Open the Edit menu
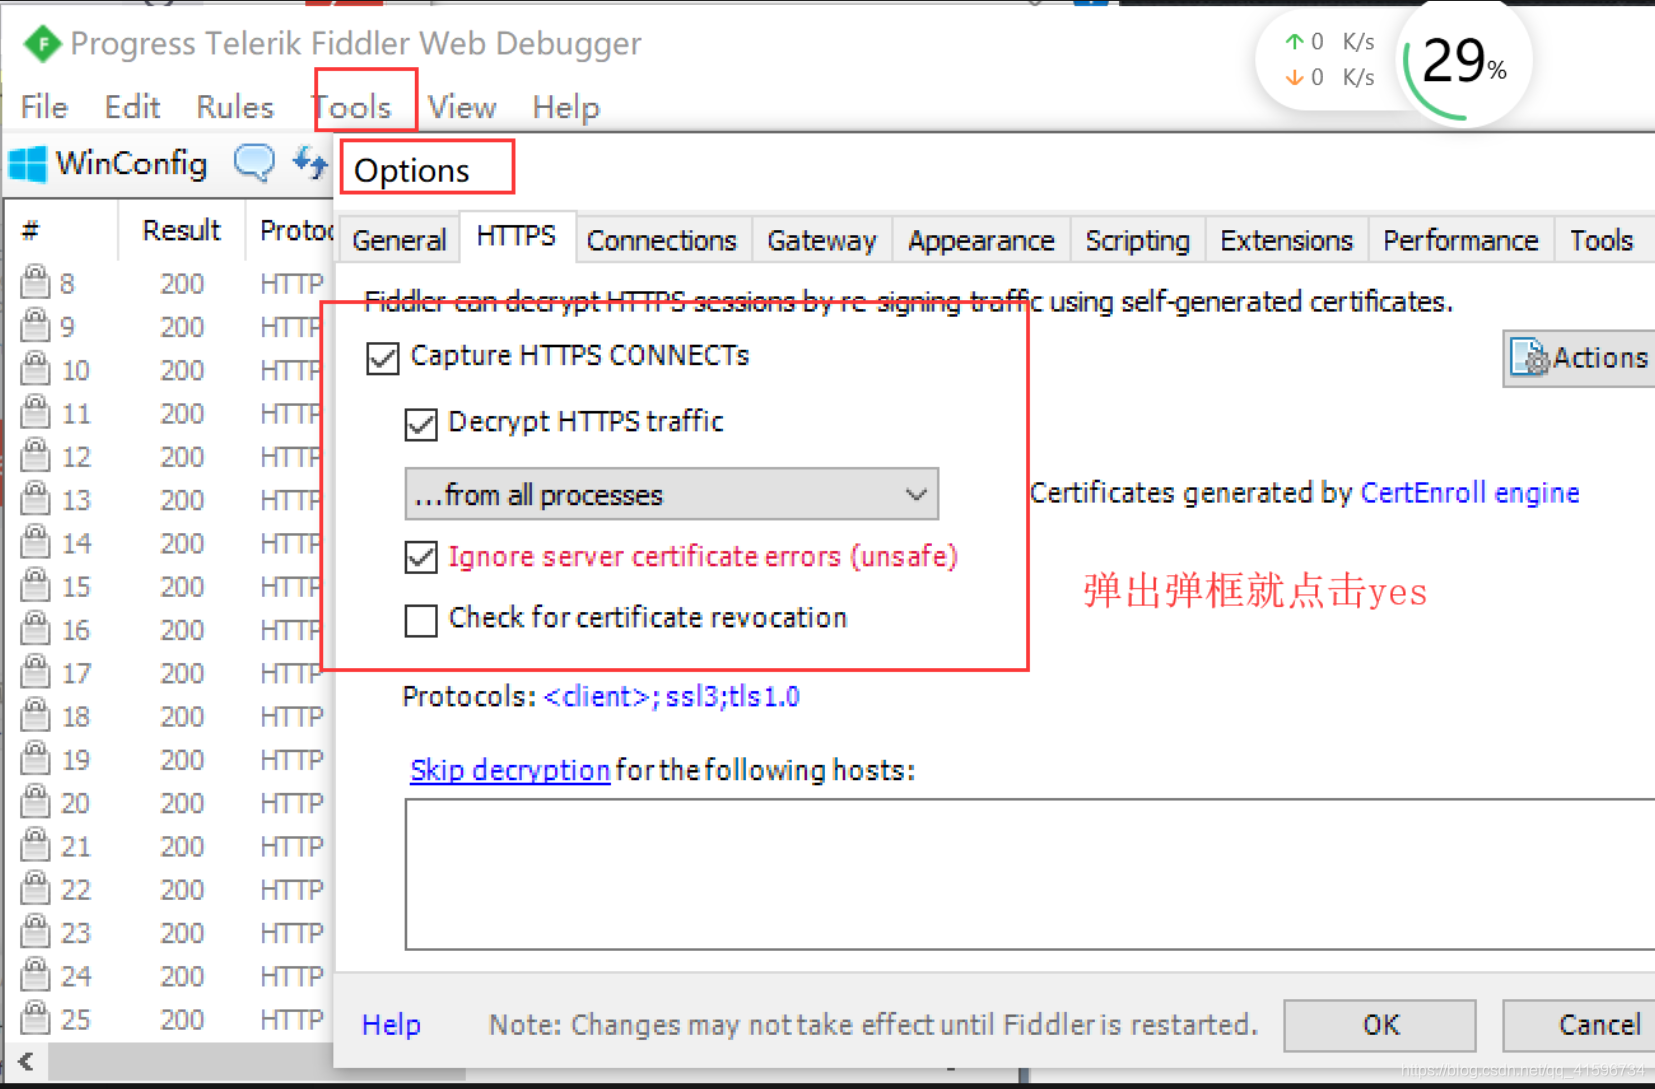The image size is (1655, 1089). [132, 107]
